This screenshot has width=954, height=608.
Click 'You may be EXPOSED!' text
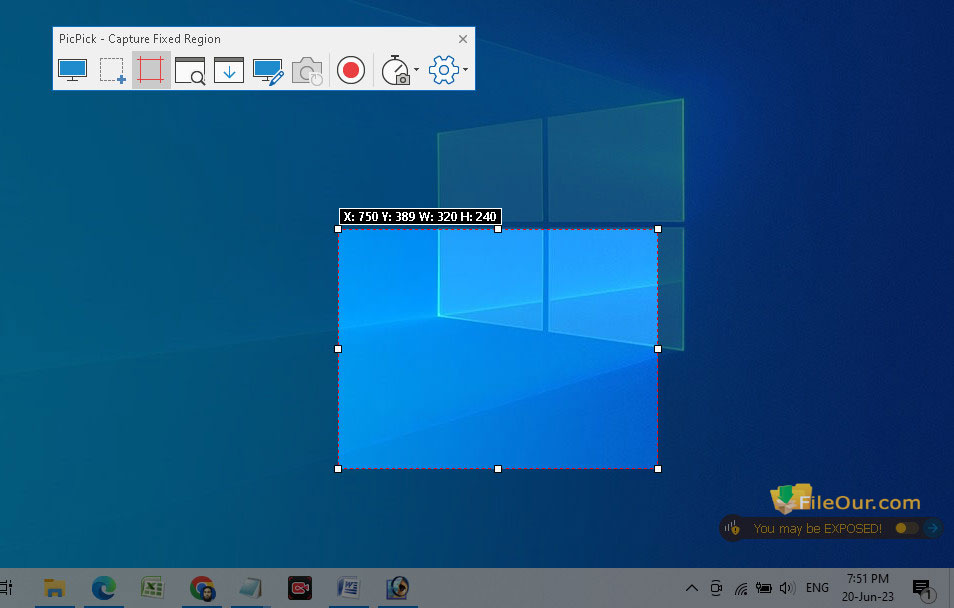click(x=817, y=528)
